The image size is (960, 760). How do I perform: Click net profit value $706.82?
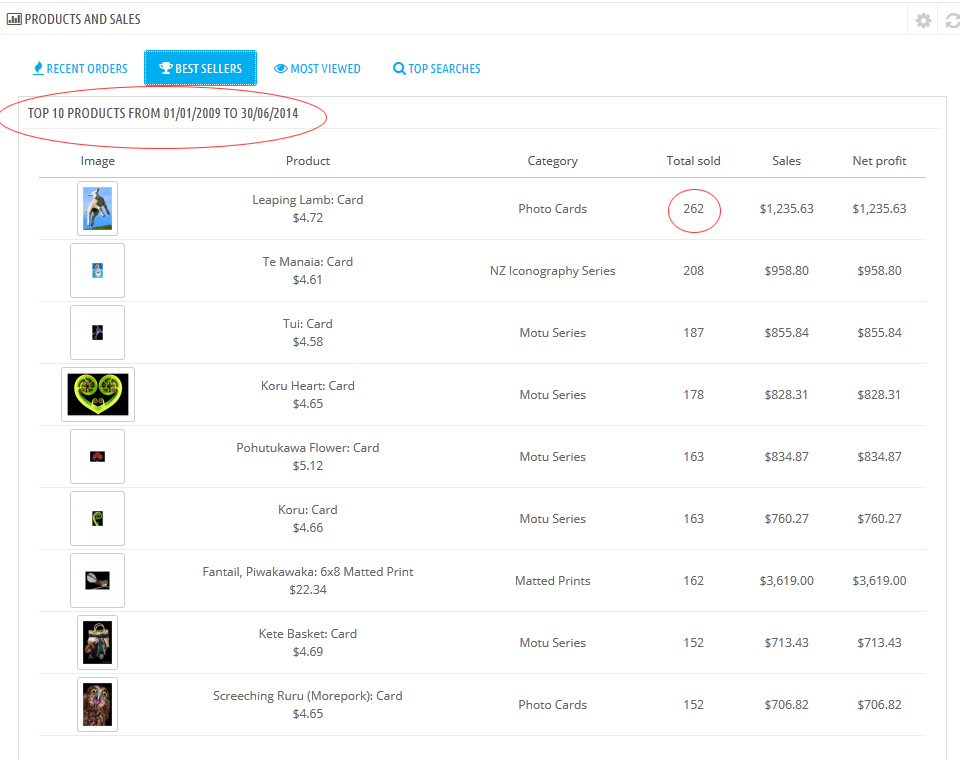[x=880, y=704]
